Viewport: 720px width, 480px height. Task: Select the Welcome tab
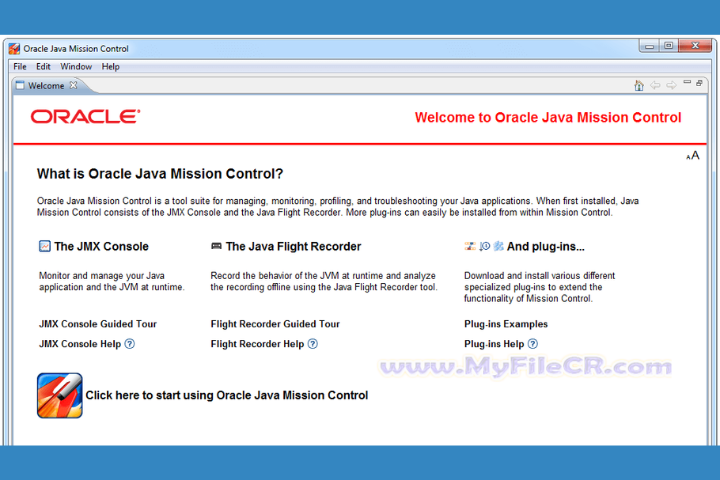click(x=46, y=85)
